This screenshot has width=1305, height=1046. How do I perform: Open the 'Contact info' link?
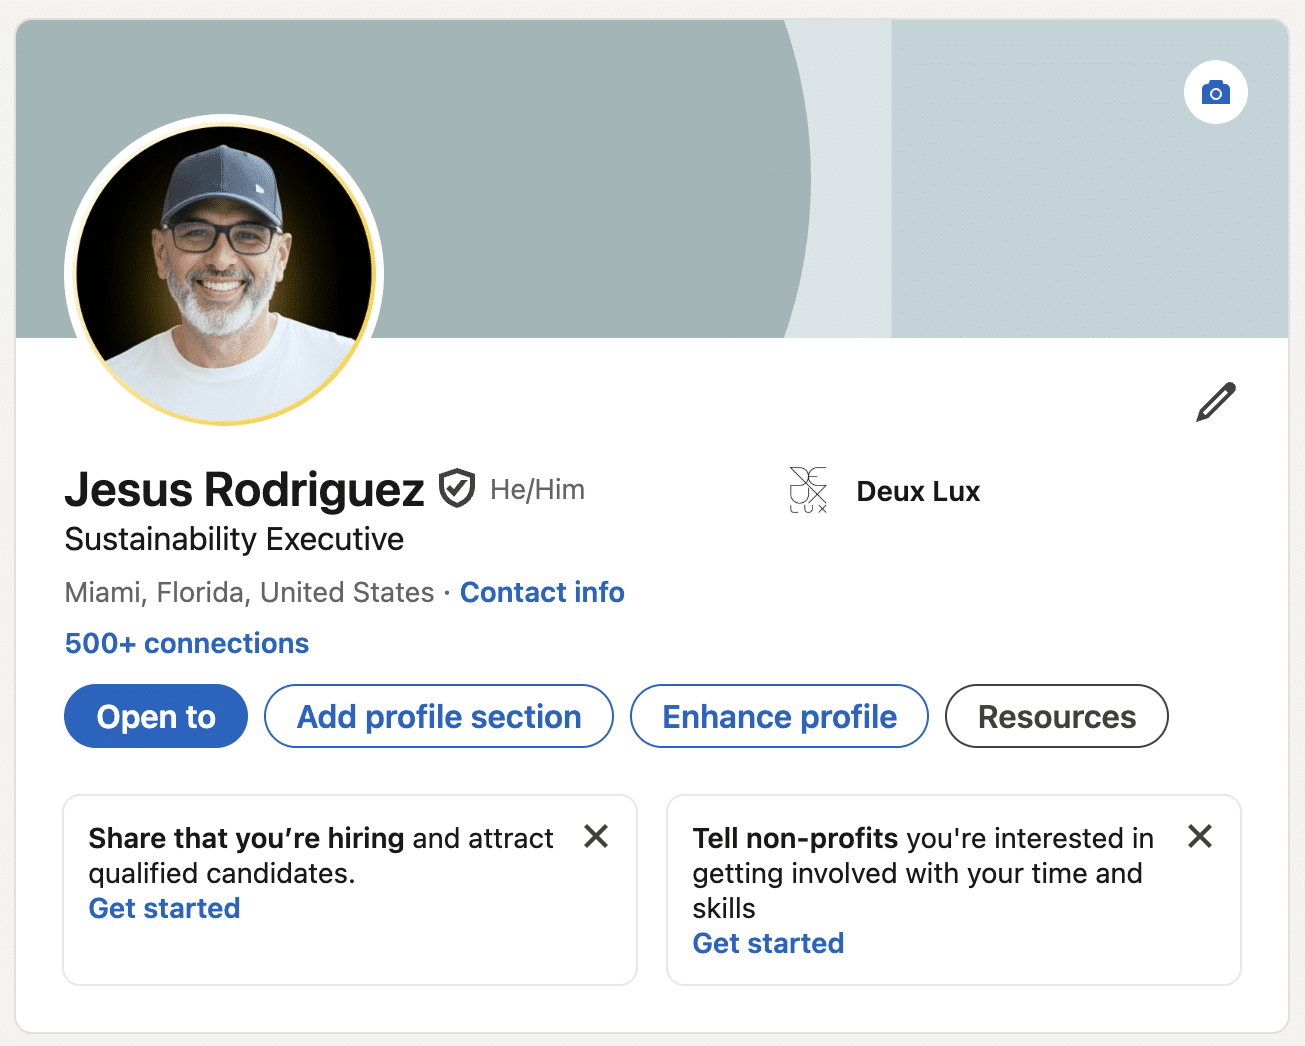click(542, 592)
